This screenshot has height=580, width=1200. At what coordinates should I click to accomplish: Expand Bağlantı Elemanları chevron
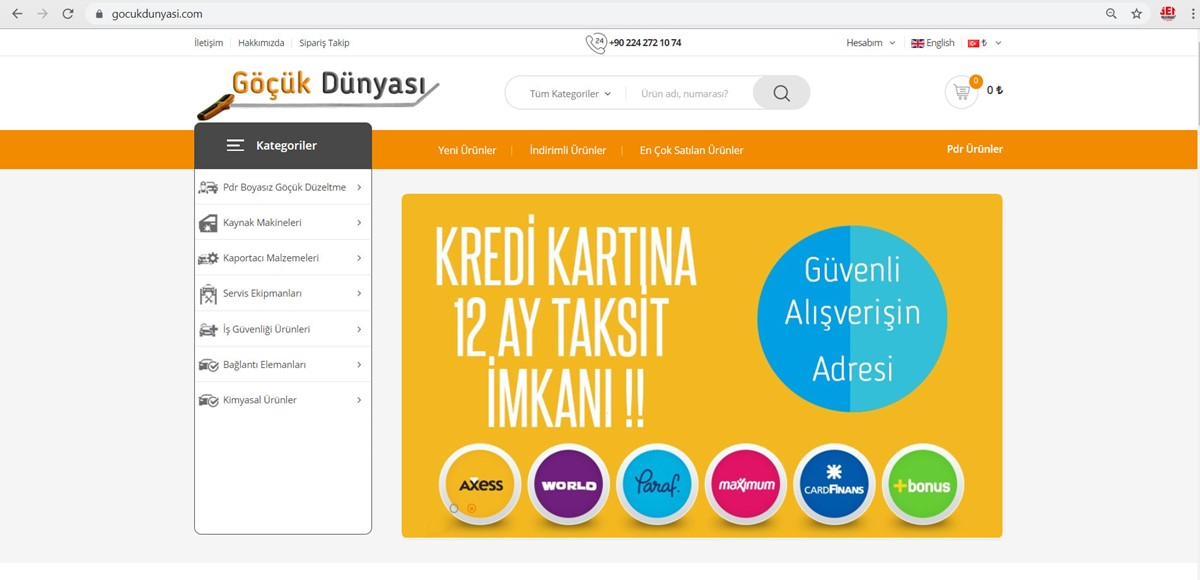[359, 365]
